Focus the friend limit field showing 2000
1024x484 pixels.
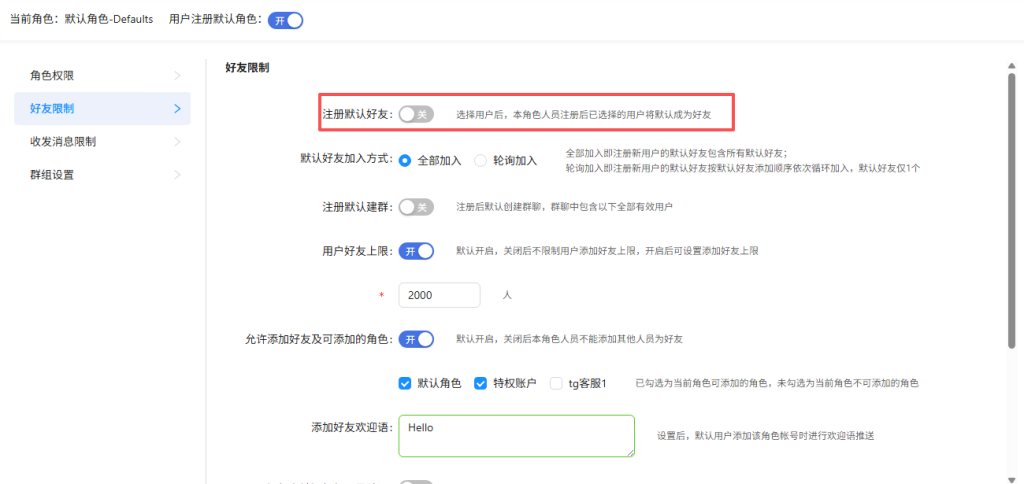pos(440,295)
